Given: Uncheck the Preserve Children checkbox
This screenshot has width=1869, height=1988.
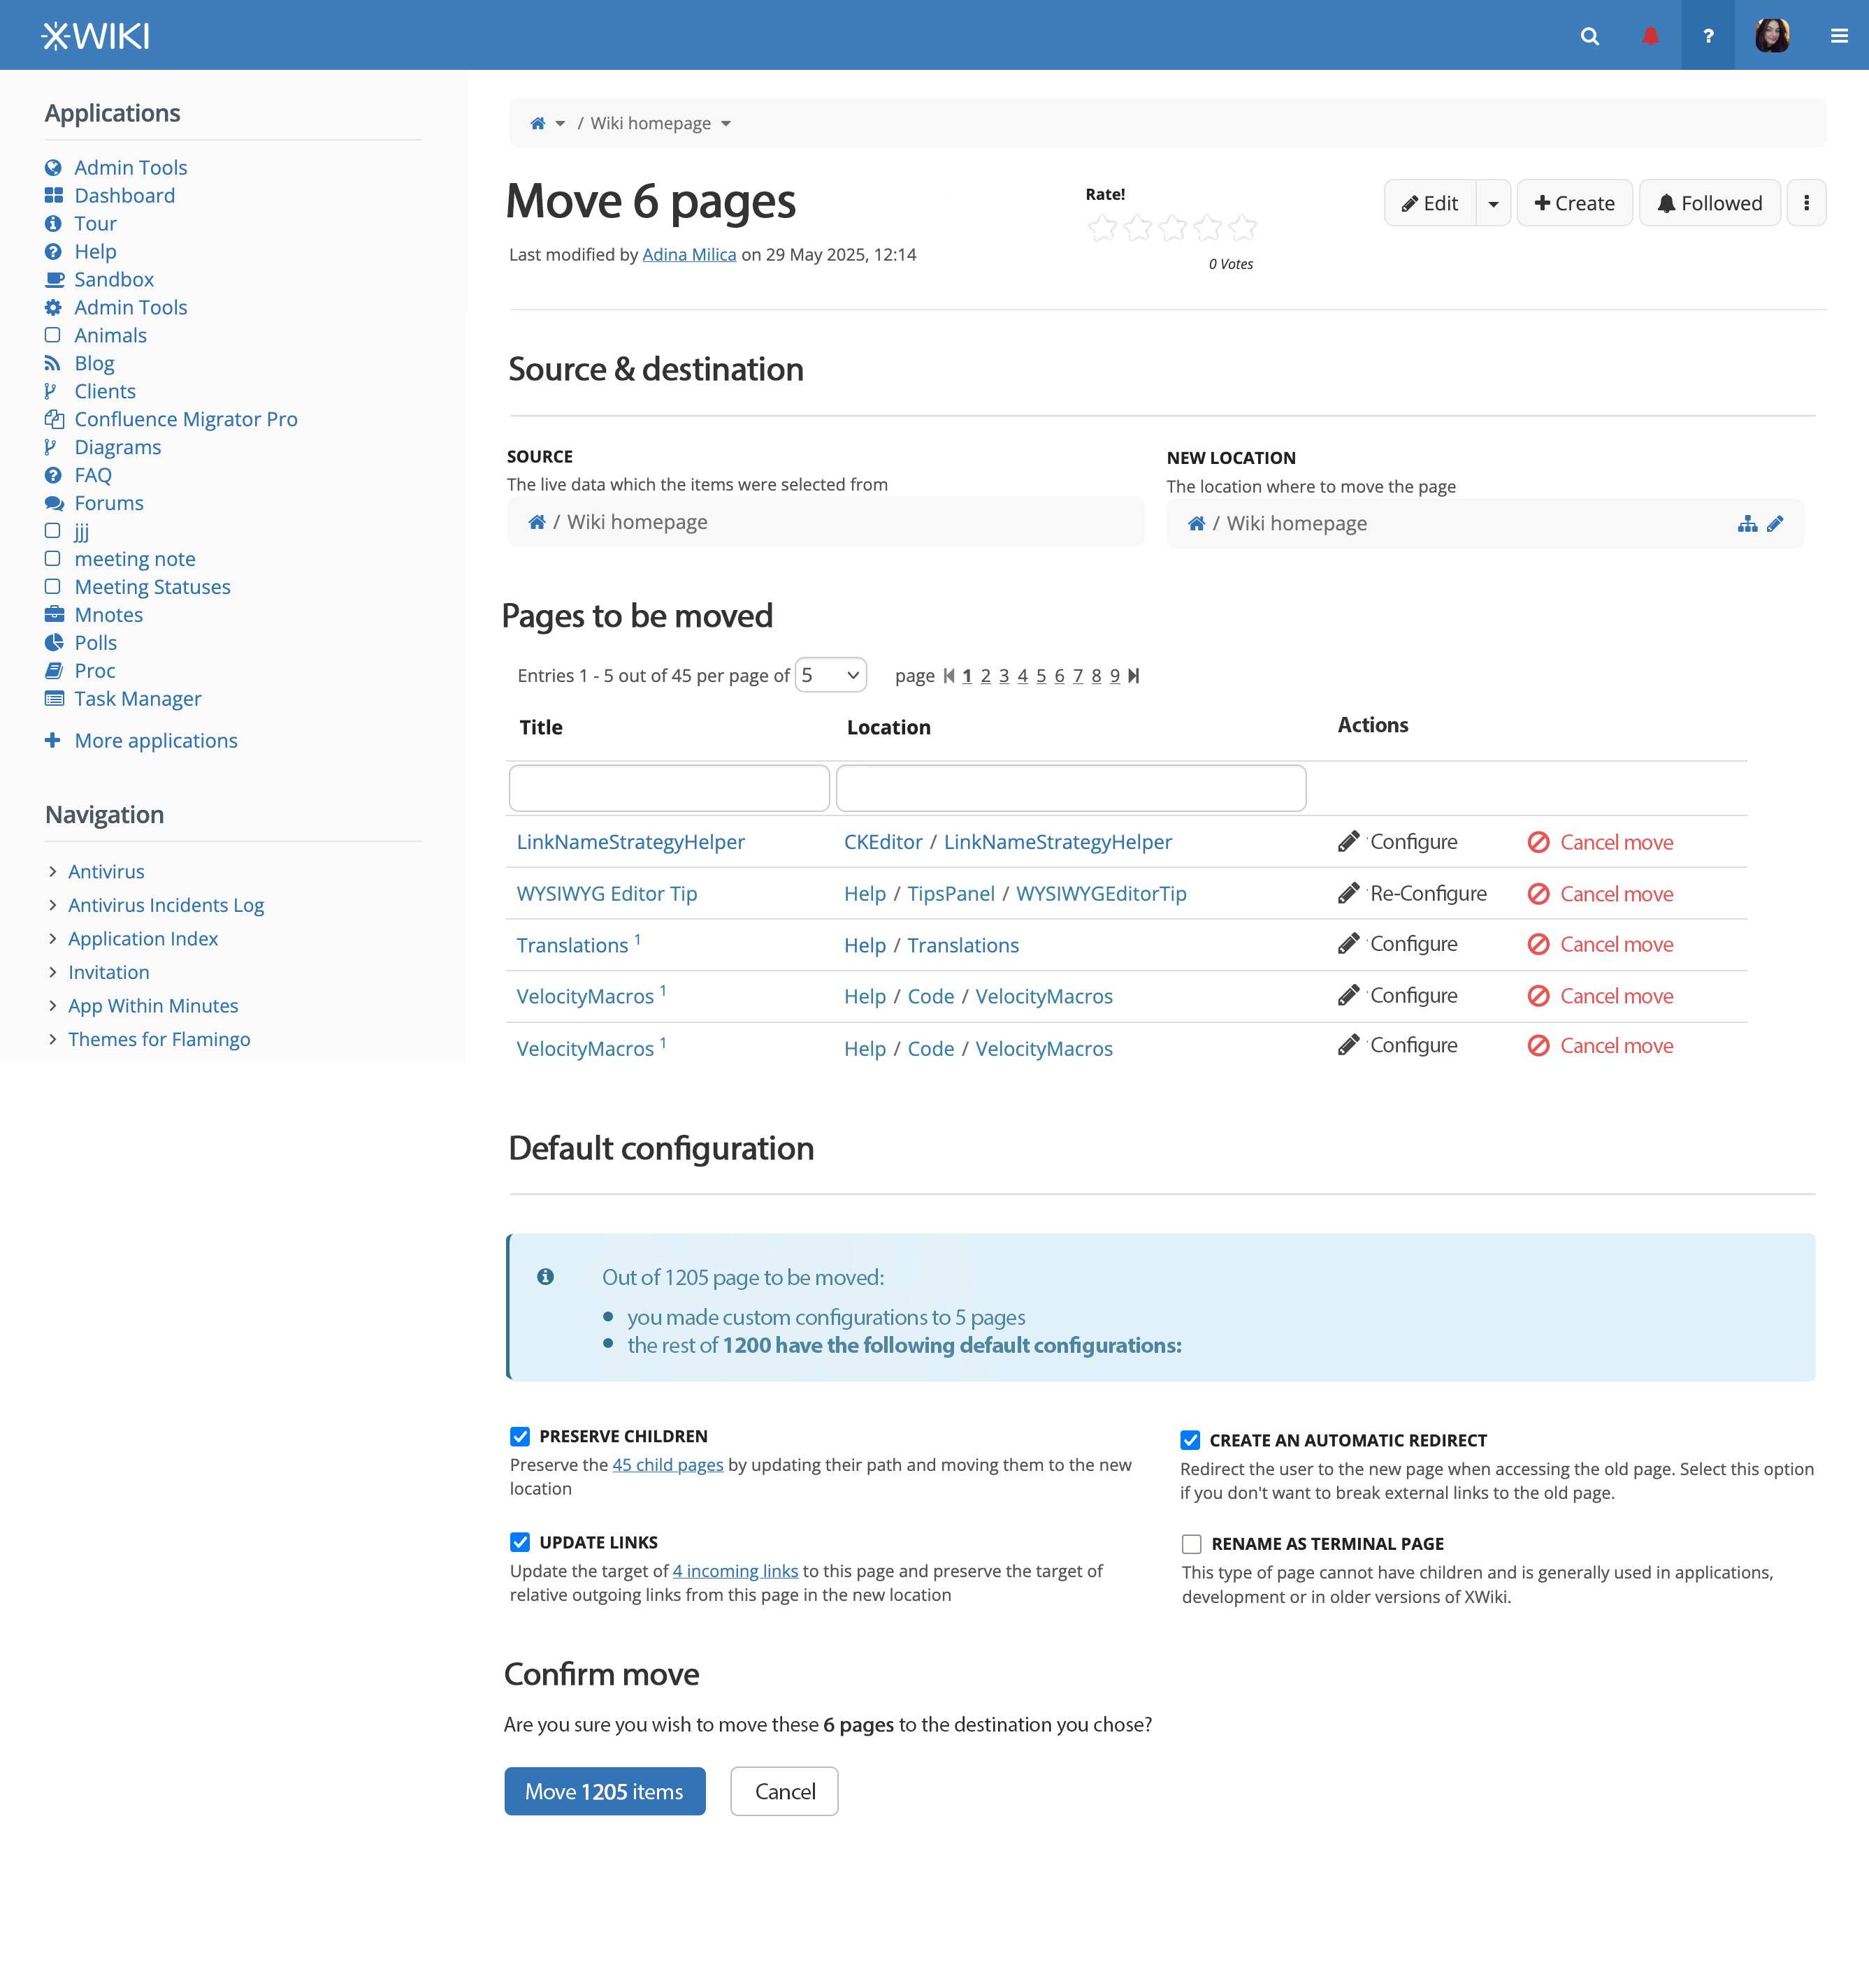Looking at the screenshot, I should [520, 1437].
